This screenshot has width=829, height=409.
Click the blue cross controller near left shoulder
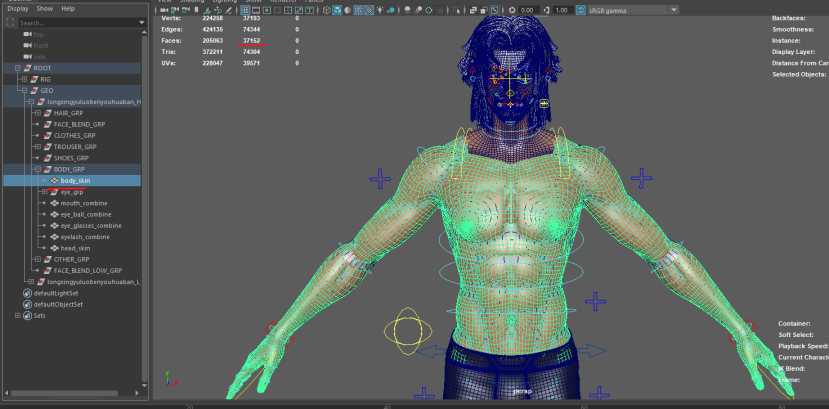point(380,179)
